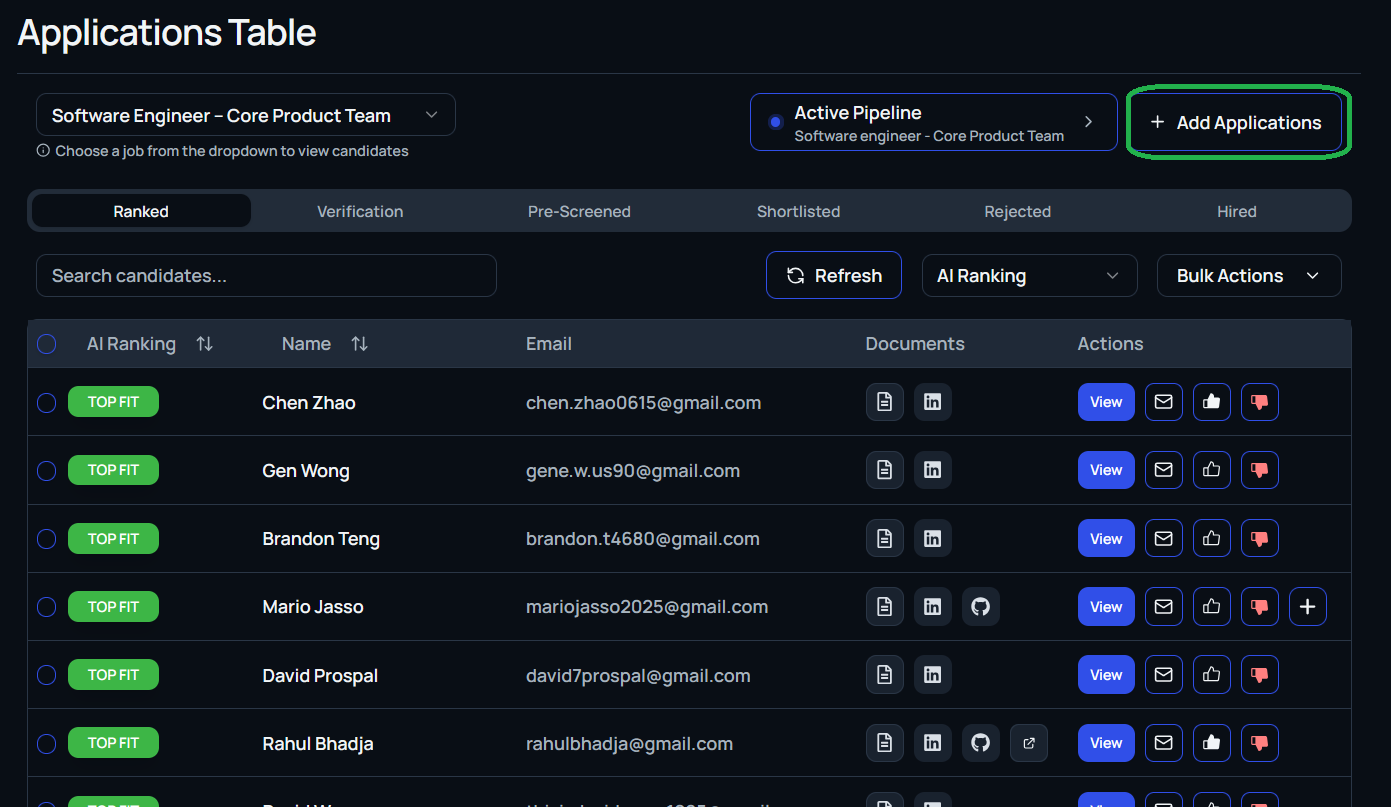Sort by AI Ranking column arrows
The width and height of the screenshot is (1391, 807).
click(x=204, y=344)
